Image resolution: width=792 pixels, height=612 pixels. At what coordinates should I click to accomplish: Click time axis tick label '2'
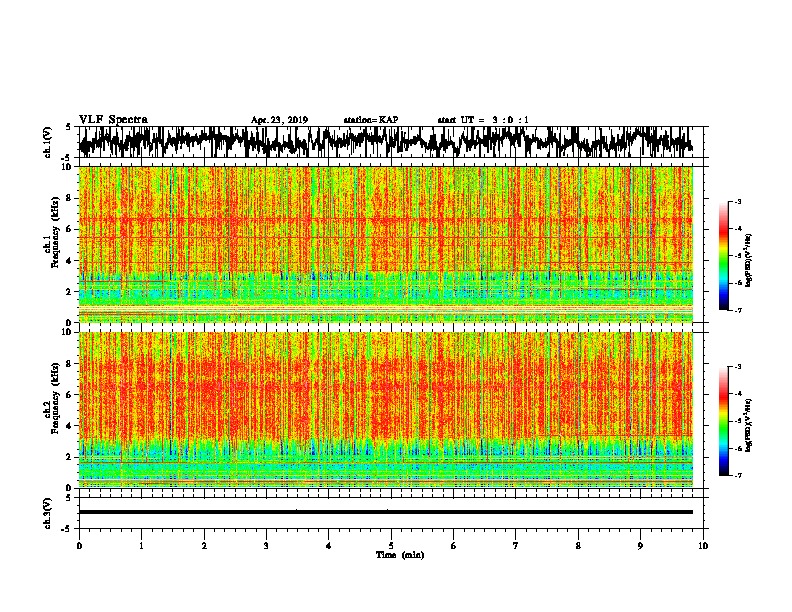click(204, 546)
